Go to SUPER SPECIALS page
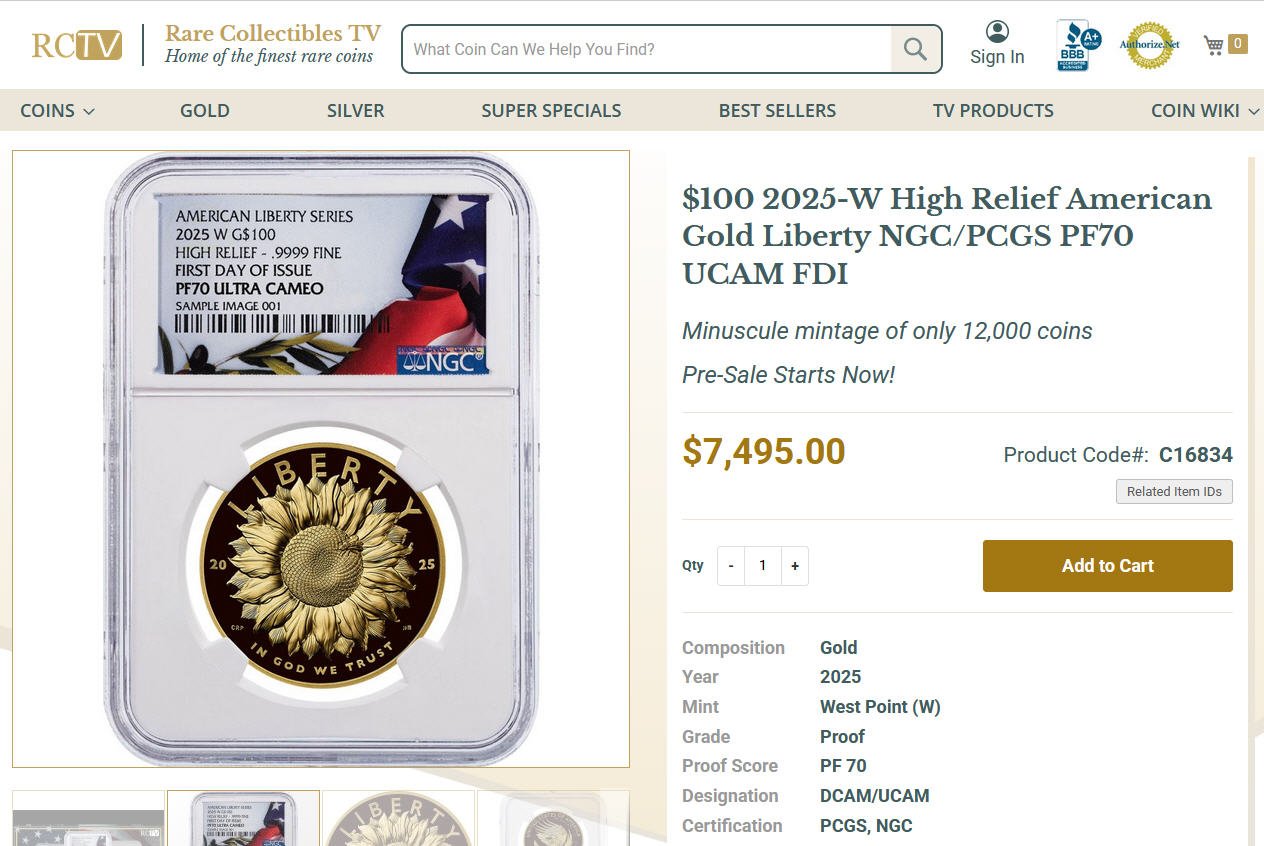 tap(551, 111)
